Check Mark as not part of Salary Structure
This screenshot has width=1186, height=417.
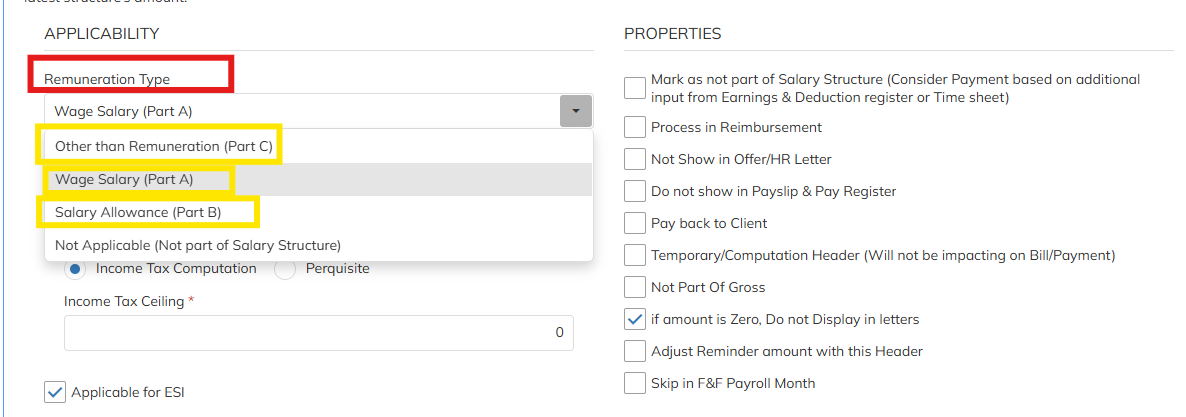tap(635, 88)
